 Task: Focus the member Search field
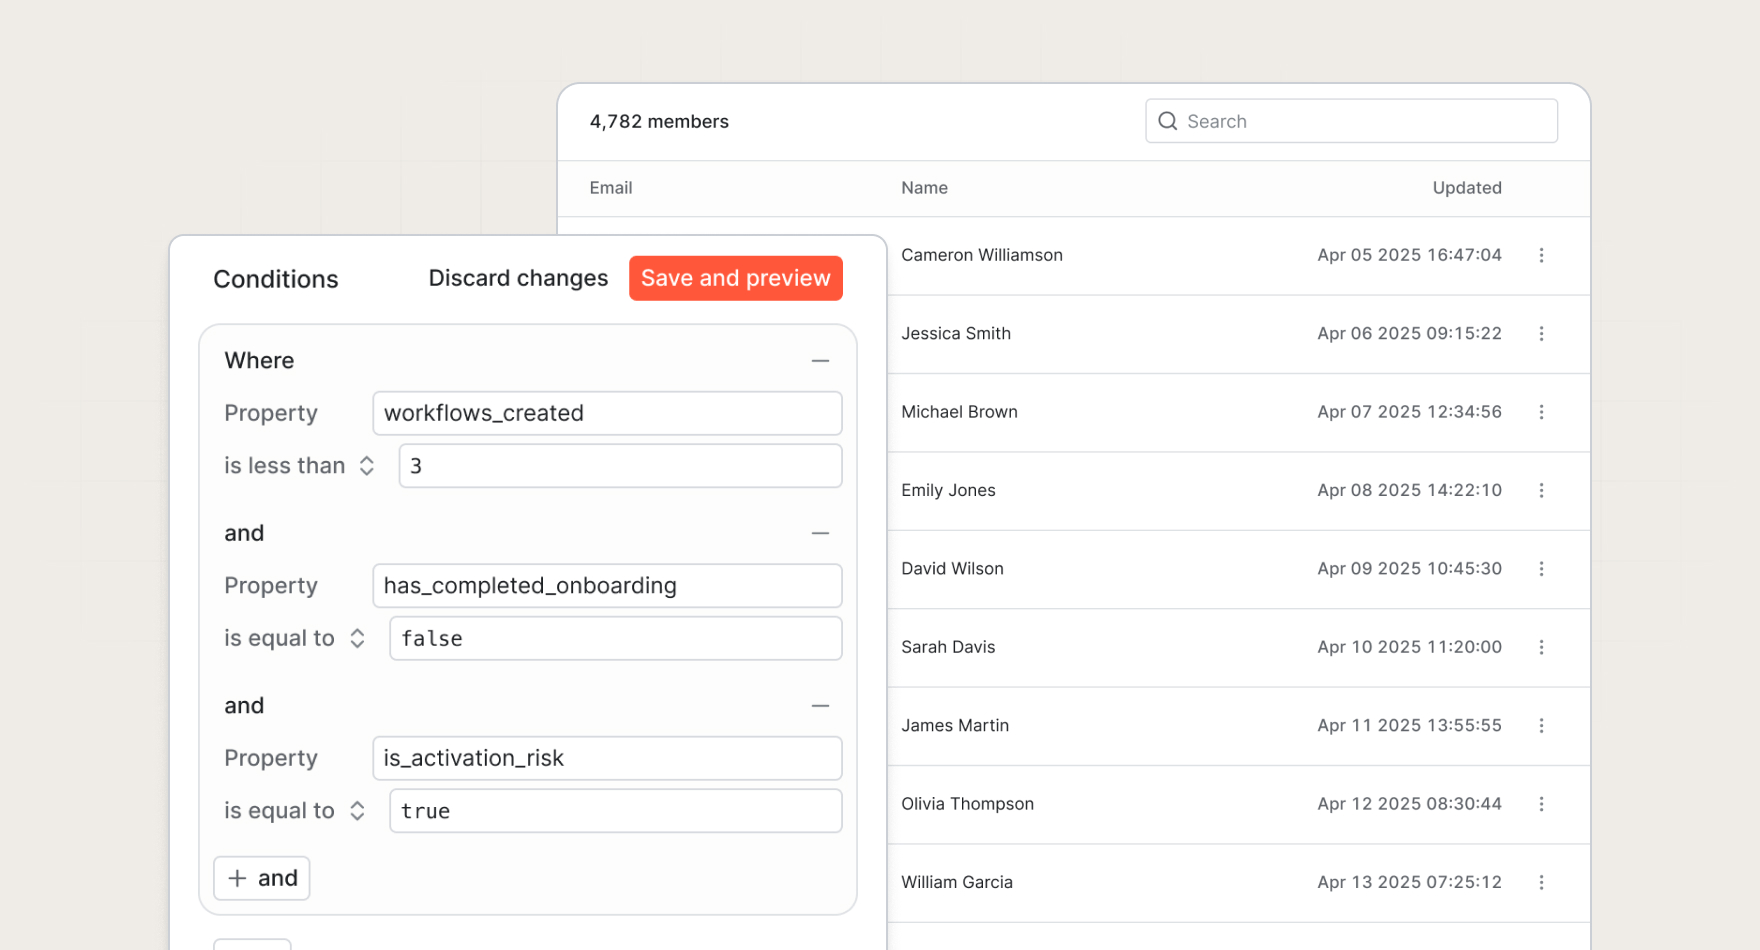(1364, 121)
